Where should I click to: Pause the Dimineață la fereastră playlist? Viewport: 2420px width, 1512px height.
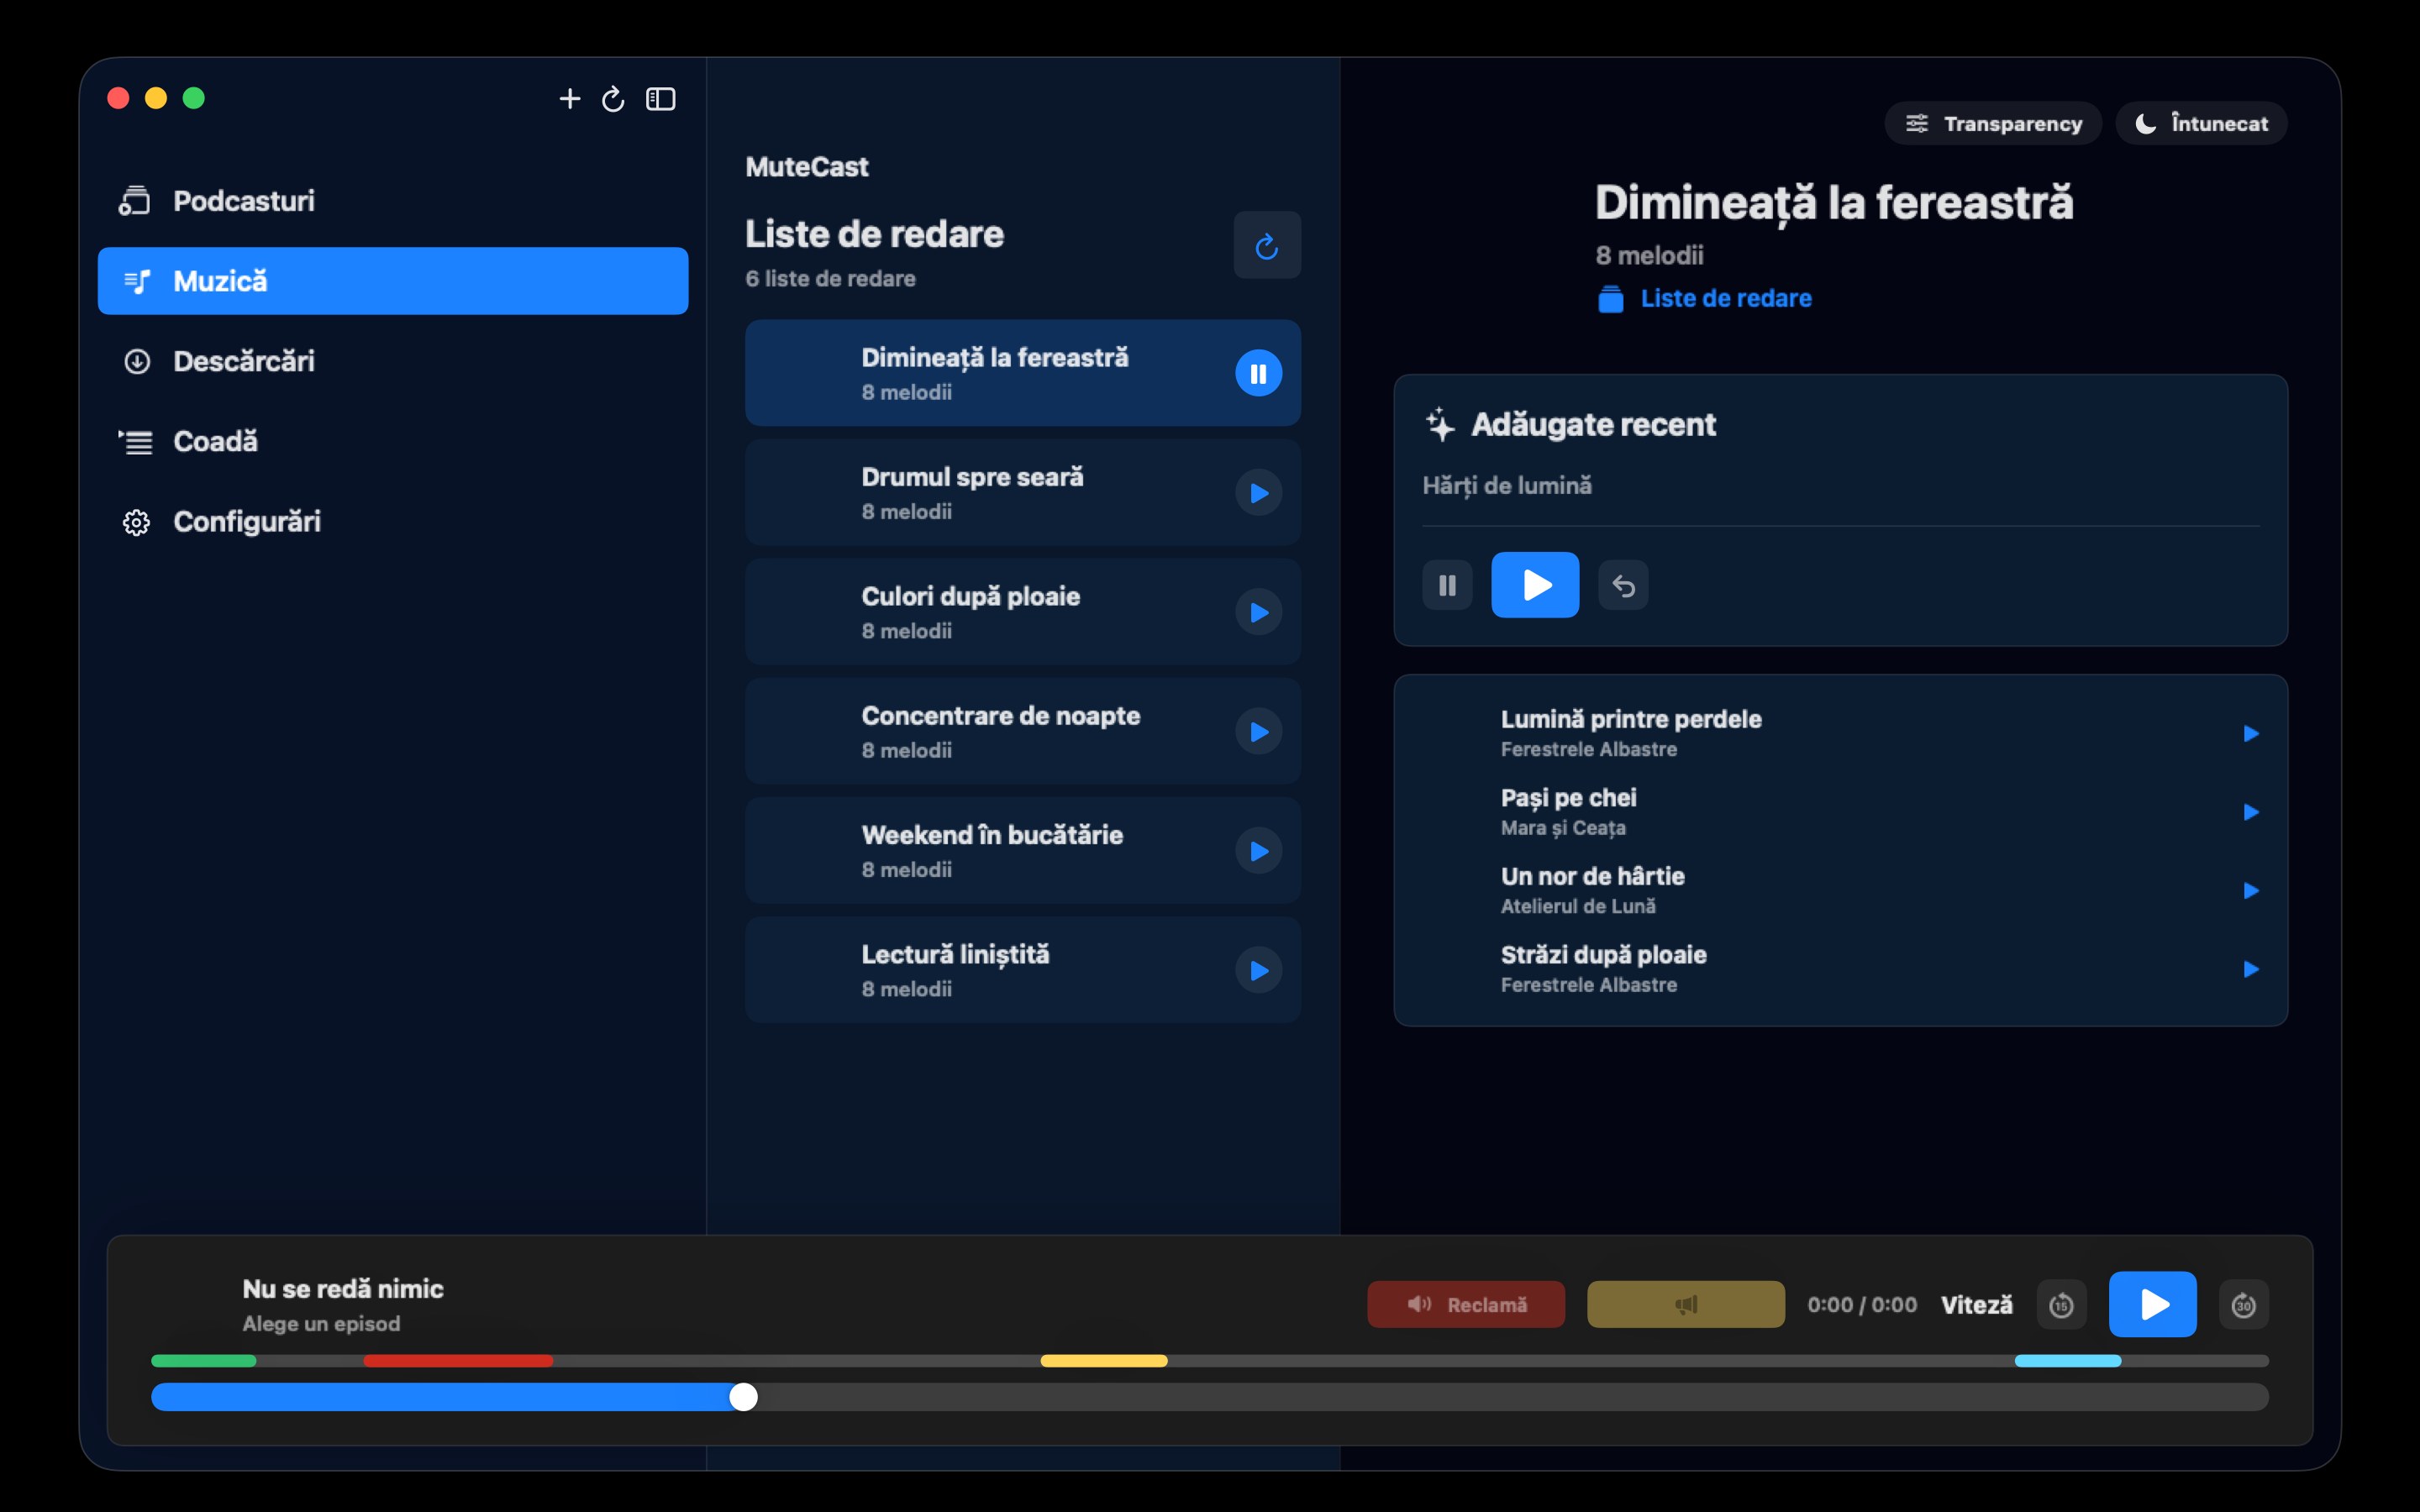pos(1258,373)
